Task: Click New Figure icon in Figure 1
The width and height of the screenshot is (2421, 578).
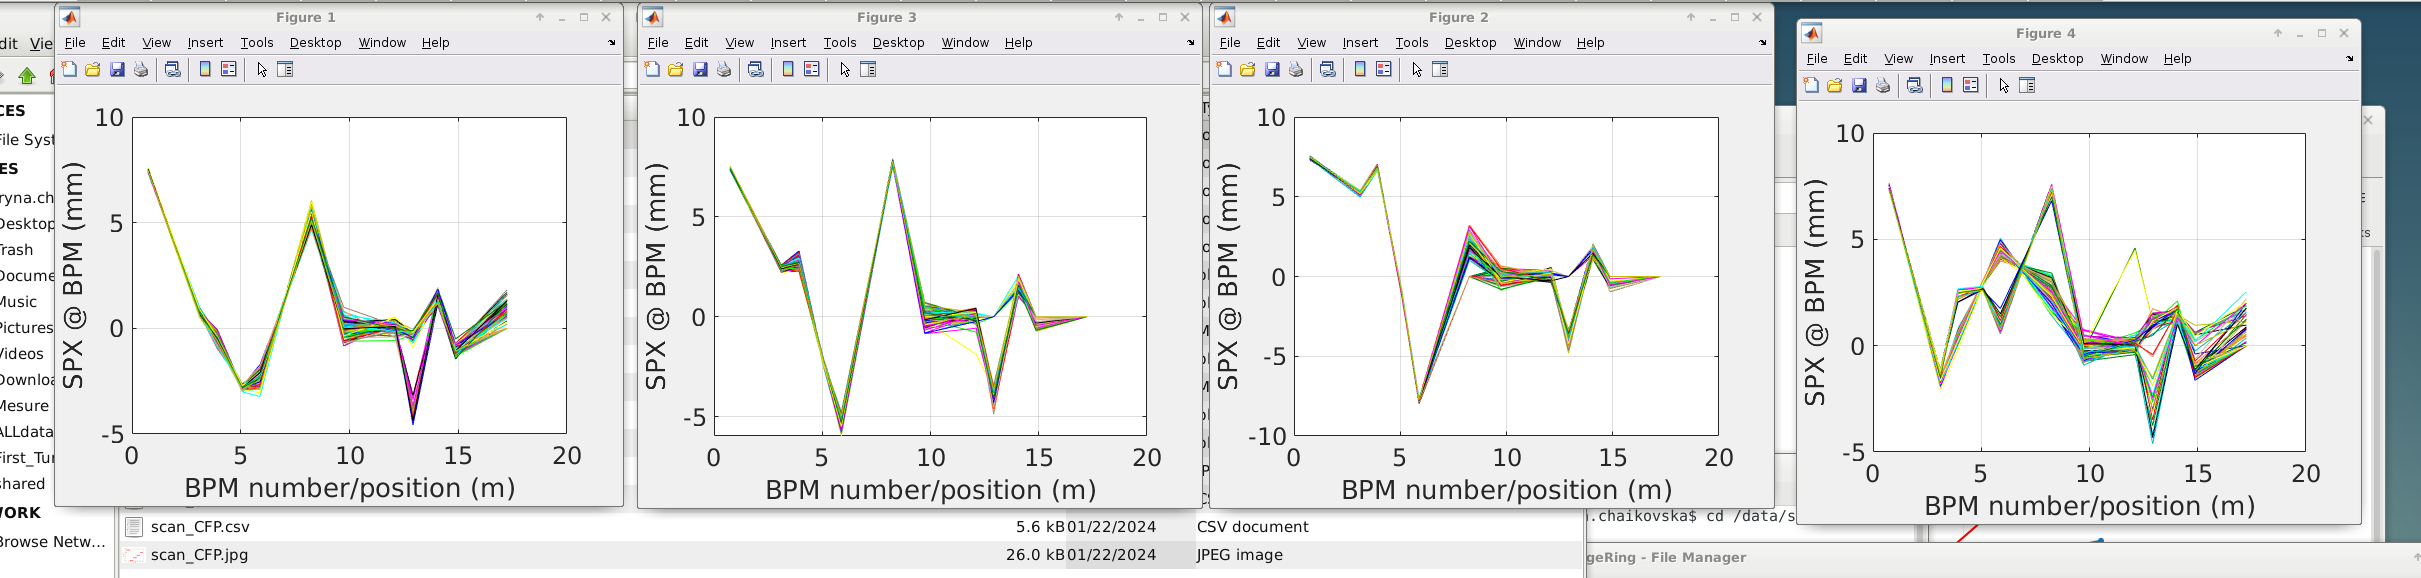Action: (69, 70)
